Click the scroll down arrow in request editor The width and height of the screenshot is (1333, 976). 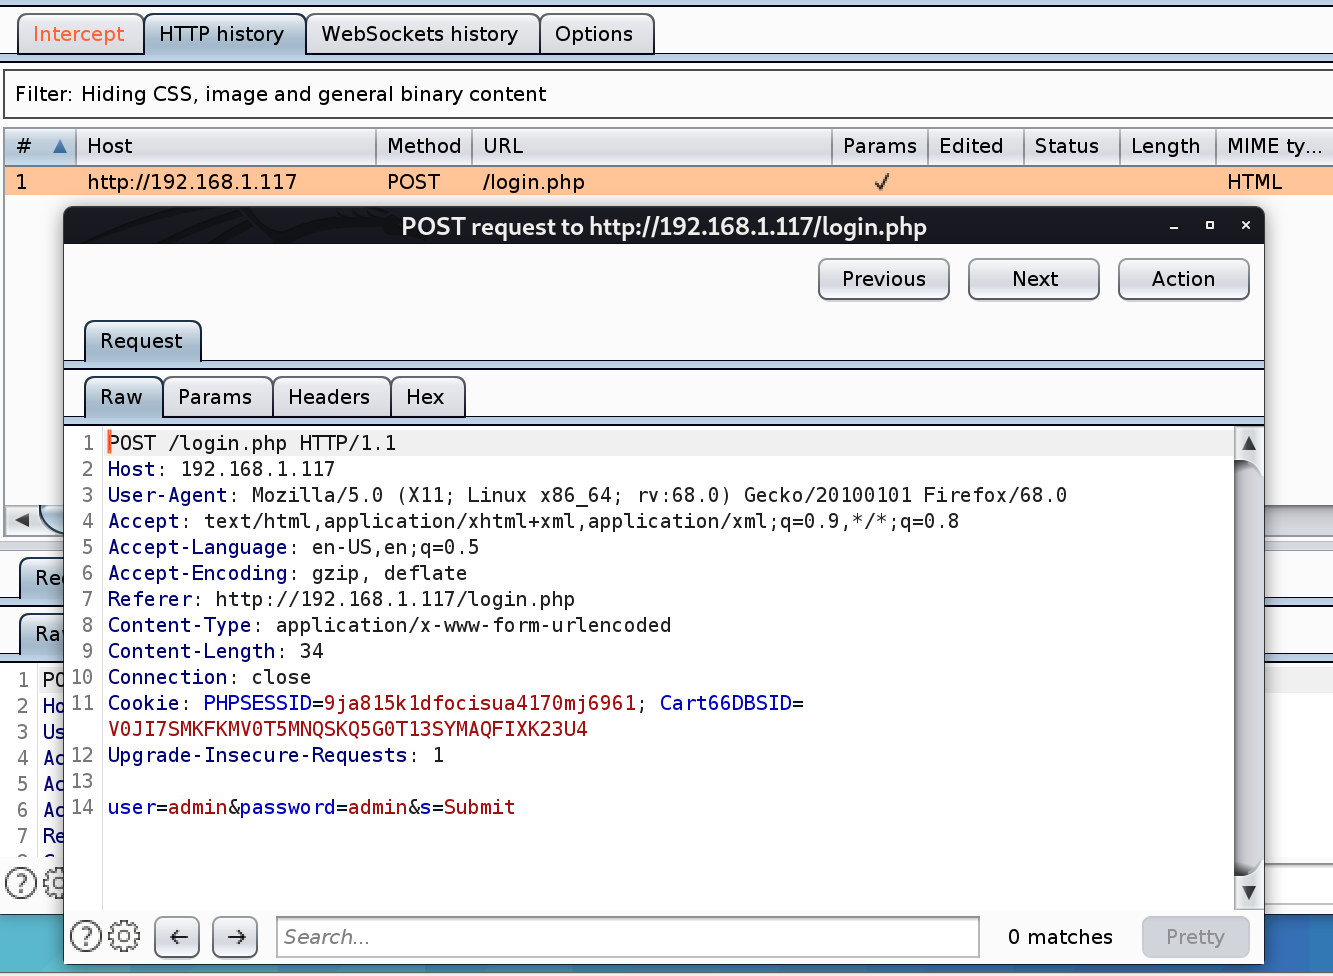point(1248,892)
